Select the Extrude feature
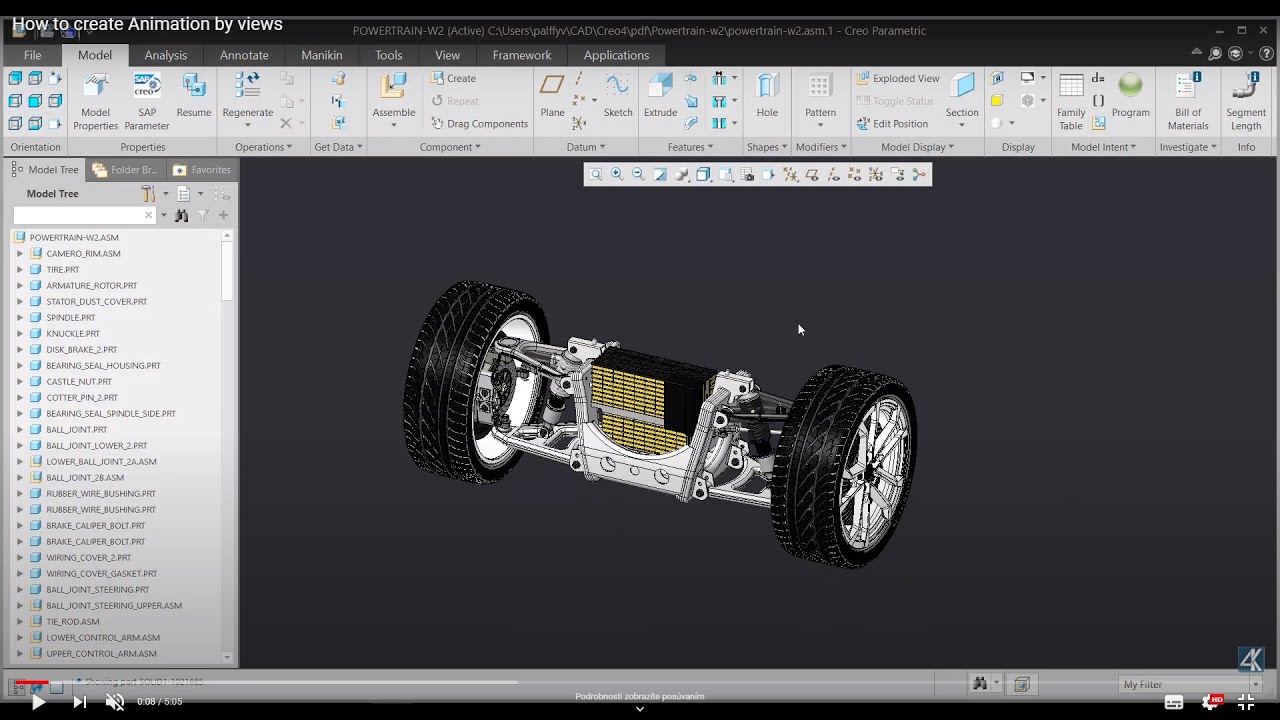The width and height of the screenshot is (1280, 720). (660, 96)
